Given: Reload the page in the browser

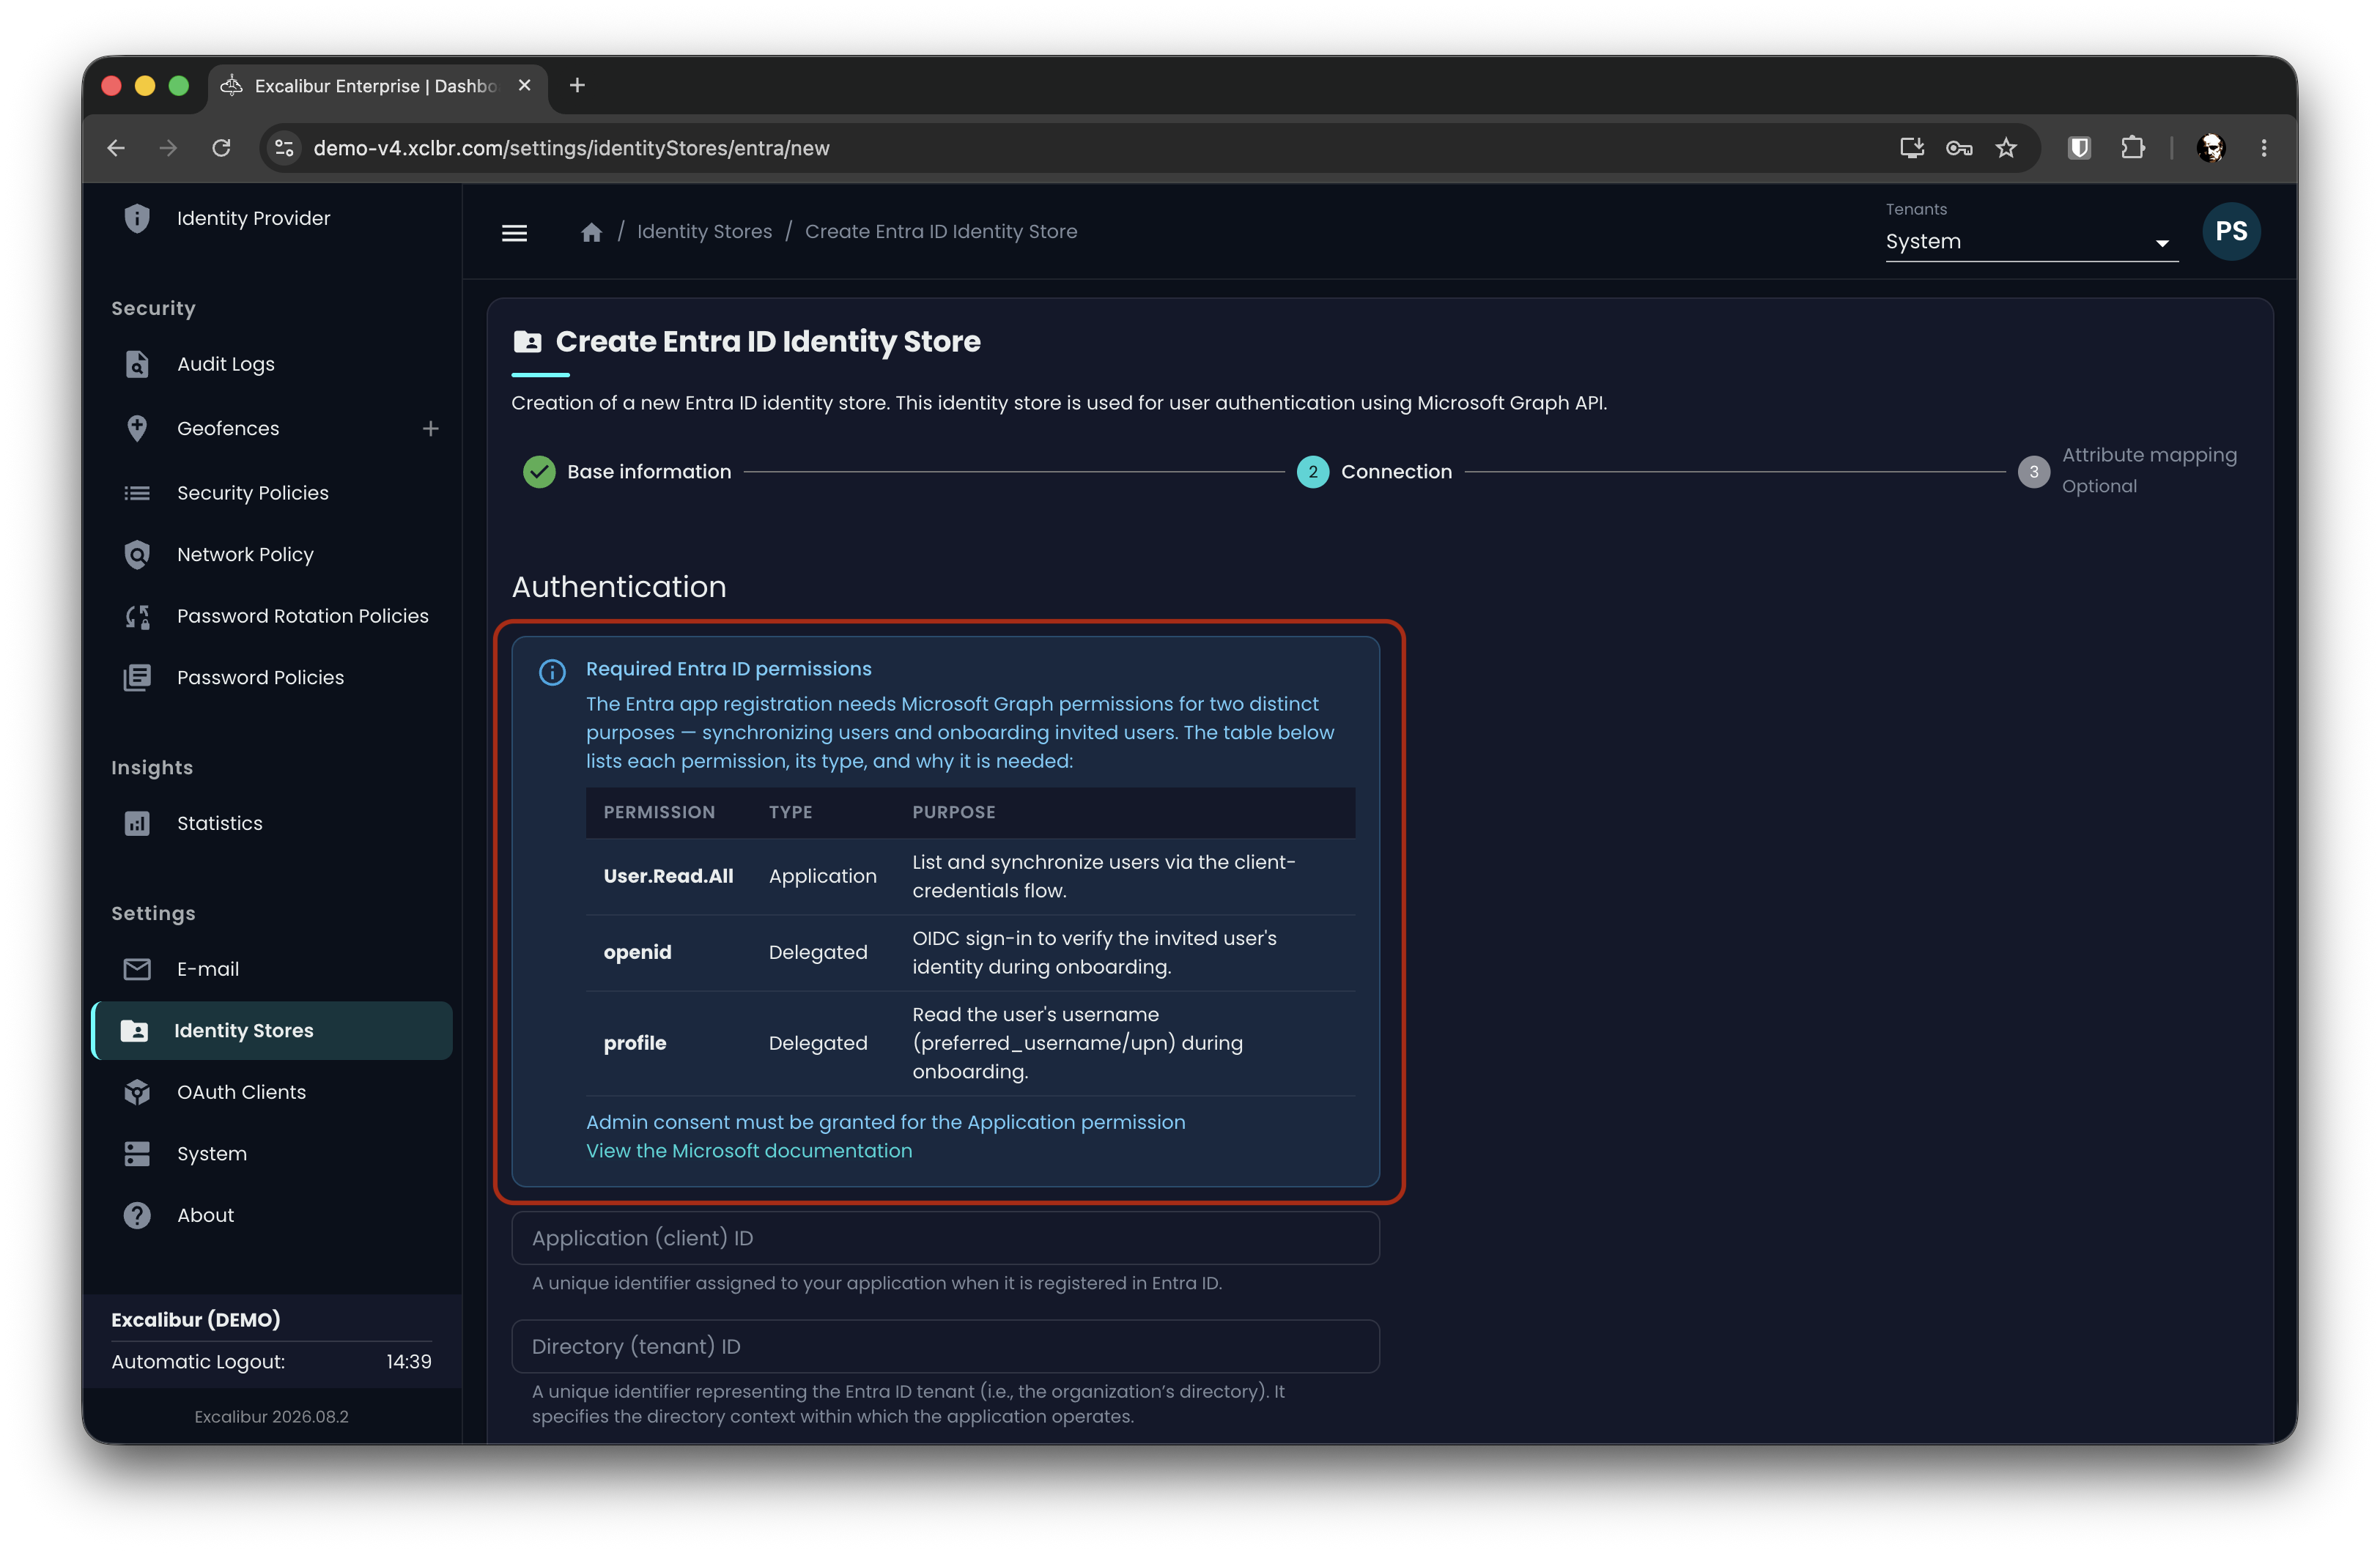Looking at the screenshot, I should tap(222, 148).
